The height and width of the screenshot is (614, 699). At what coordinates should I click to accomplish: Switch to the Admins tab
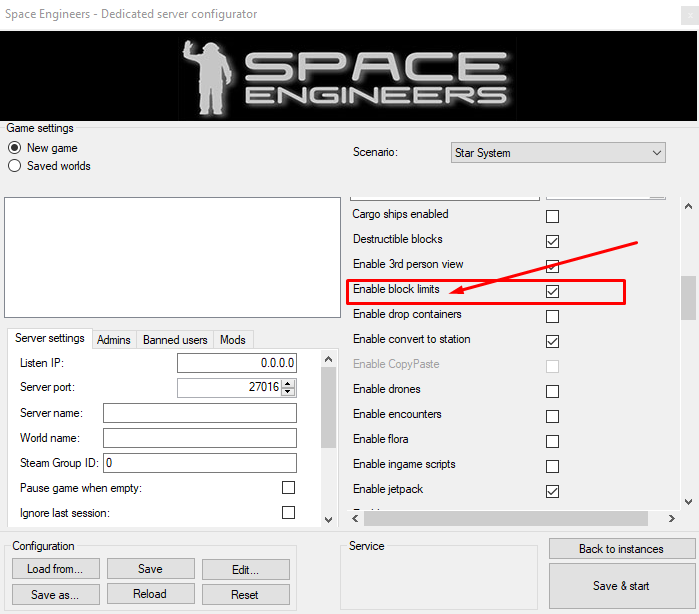click(113, 340)
